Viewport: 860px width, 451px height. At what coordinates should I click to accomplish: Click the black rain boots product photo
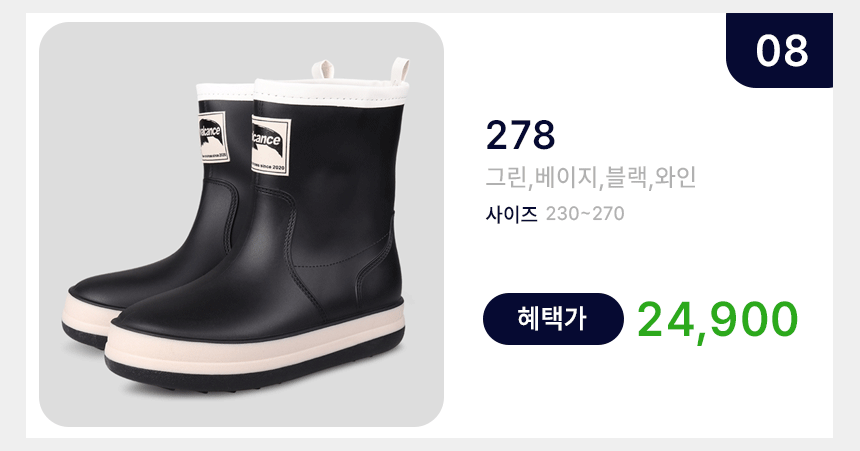[x=241, y=224]
